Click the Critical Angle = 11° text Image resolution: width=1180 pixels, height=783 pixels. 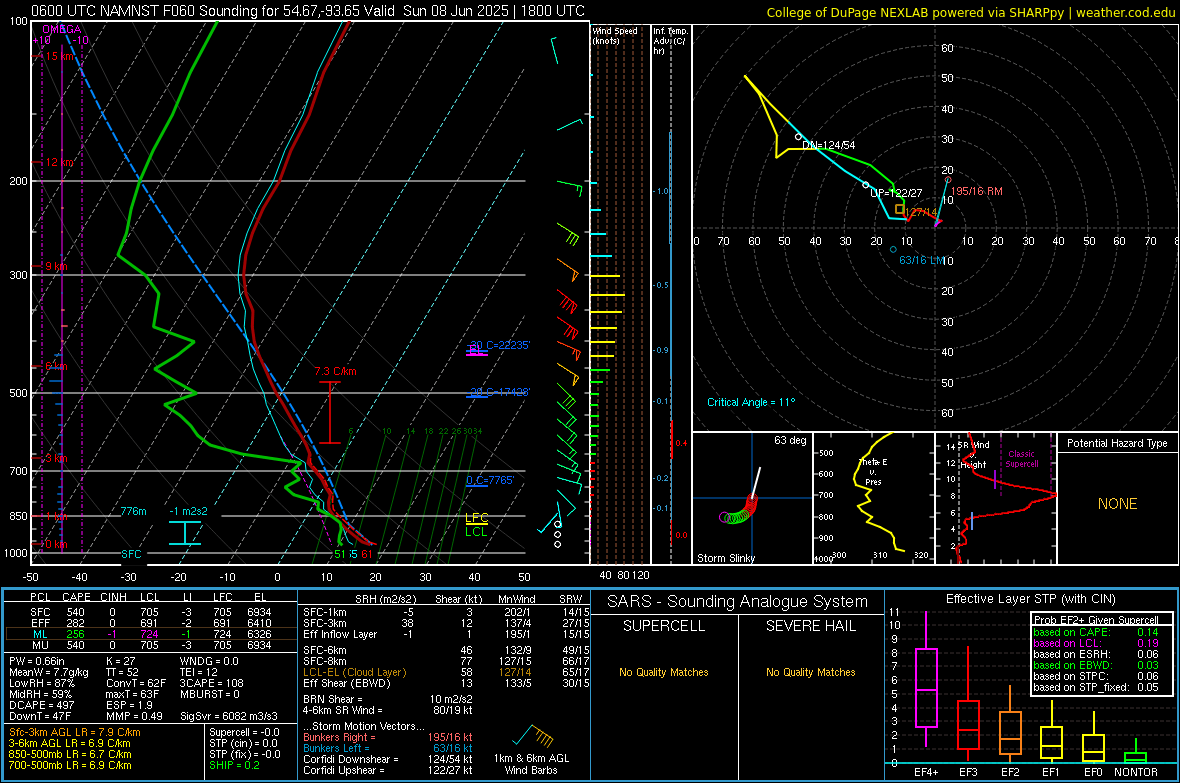[751, 402]
